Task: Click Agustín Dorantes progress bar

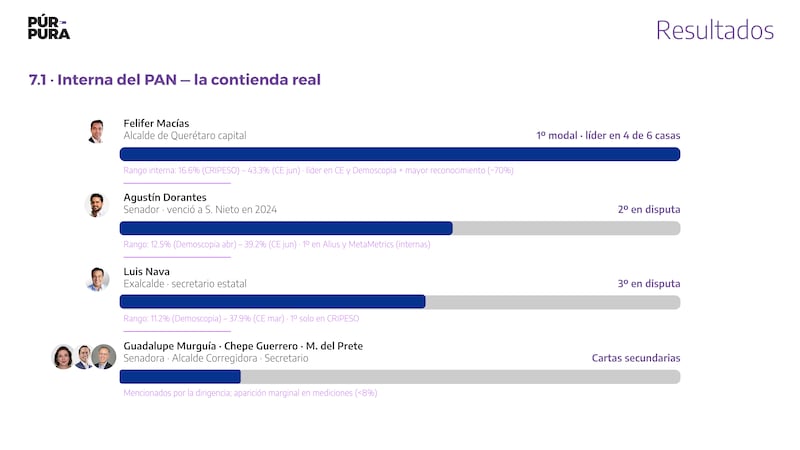Action: [400, 228]
